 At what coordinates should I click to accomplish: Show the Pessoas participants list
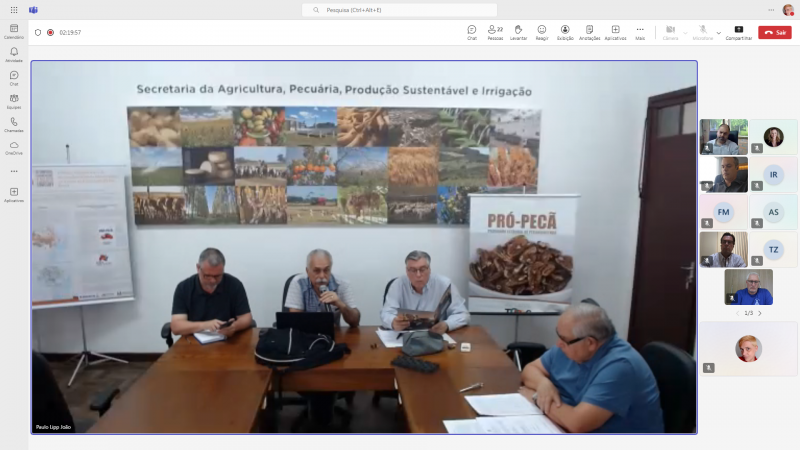point(495,32)
